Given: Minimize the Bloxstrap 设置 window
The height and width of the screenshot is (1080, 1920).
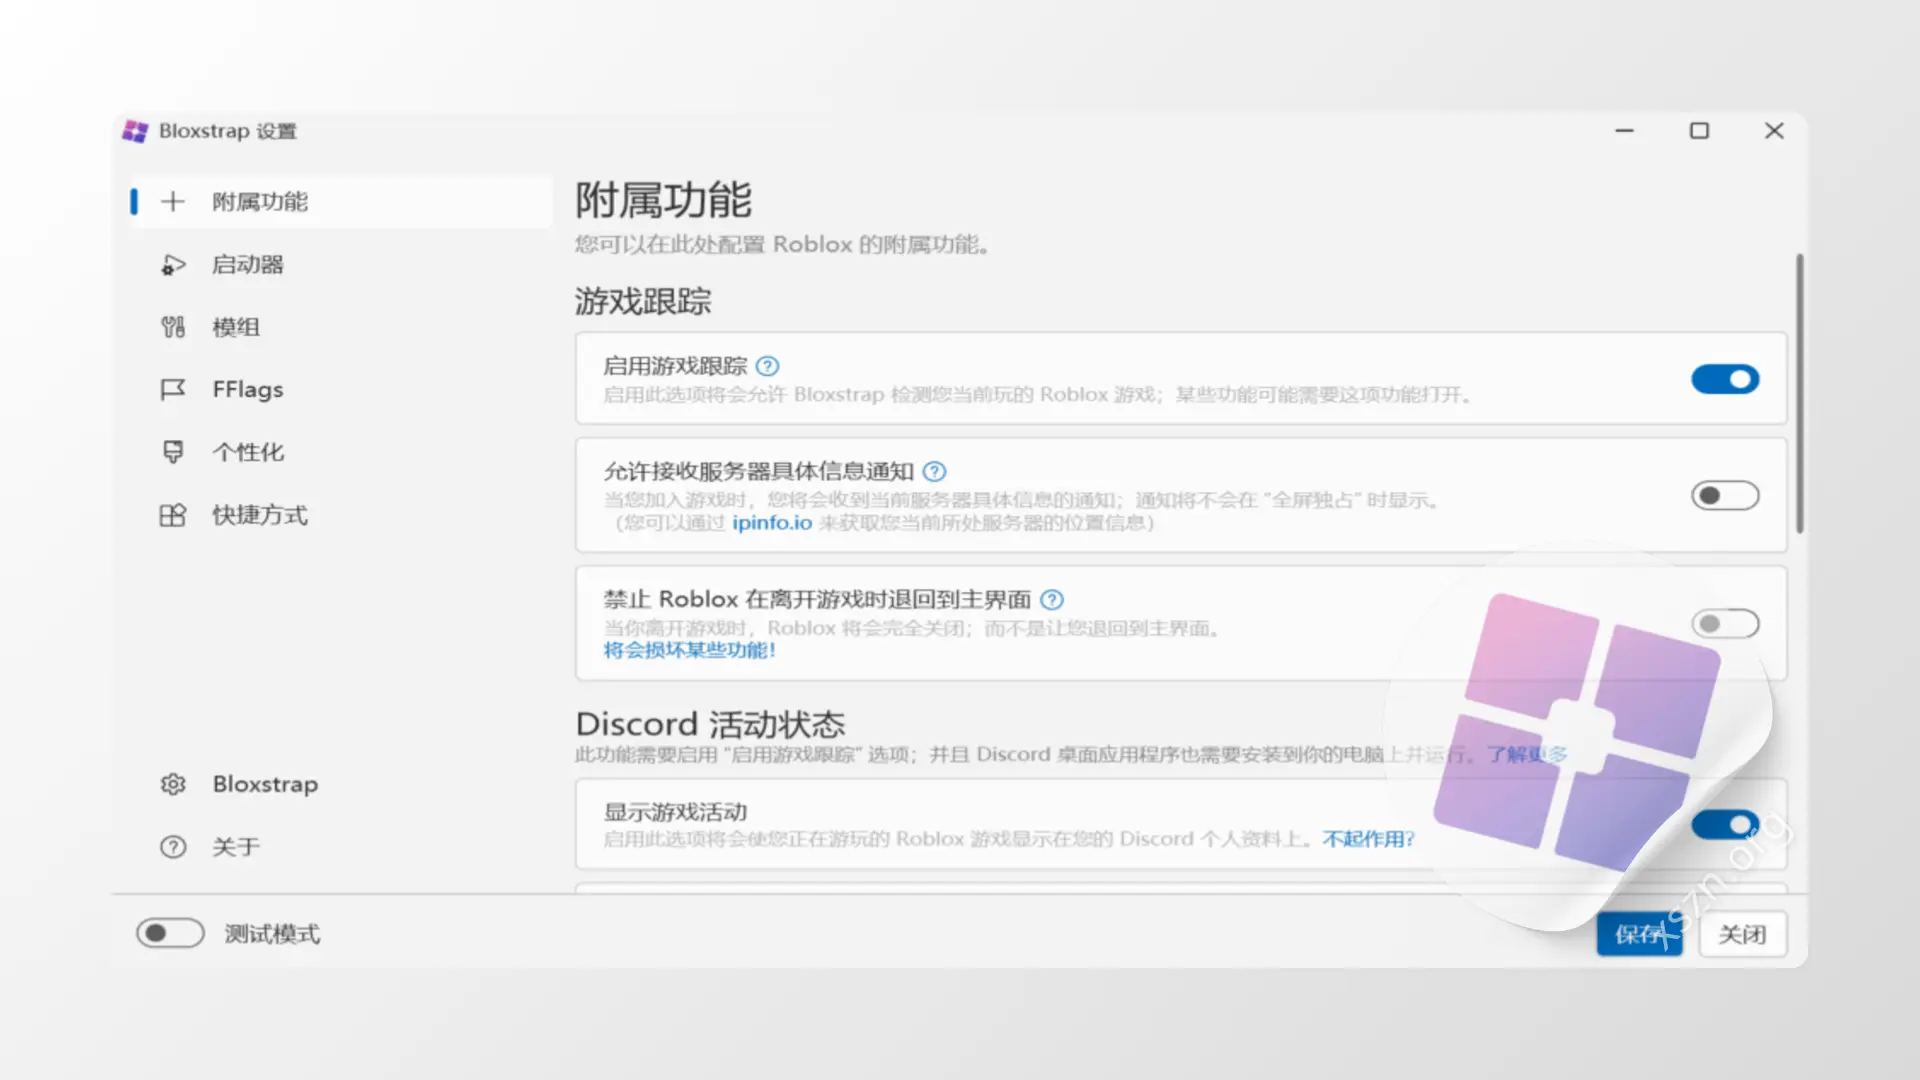Looking at the screenshot, I should (x=1624, y=131).
